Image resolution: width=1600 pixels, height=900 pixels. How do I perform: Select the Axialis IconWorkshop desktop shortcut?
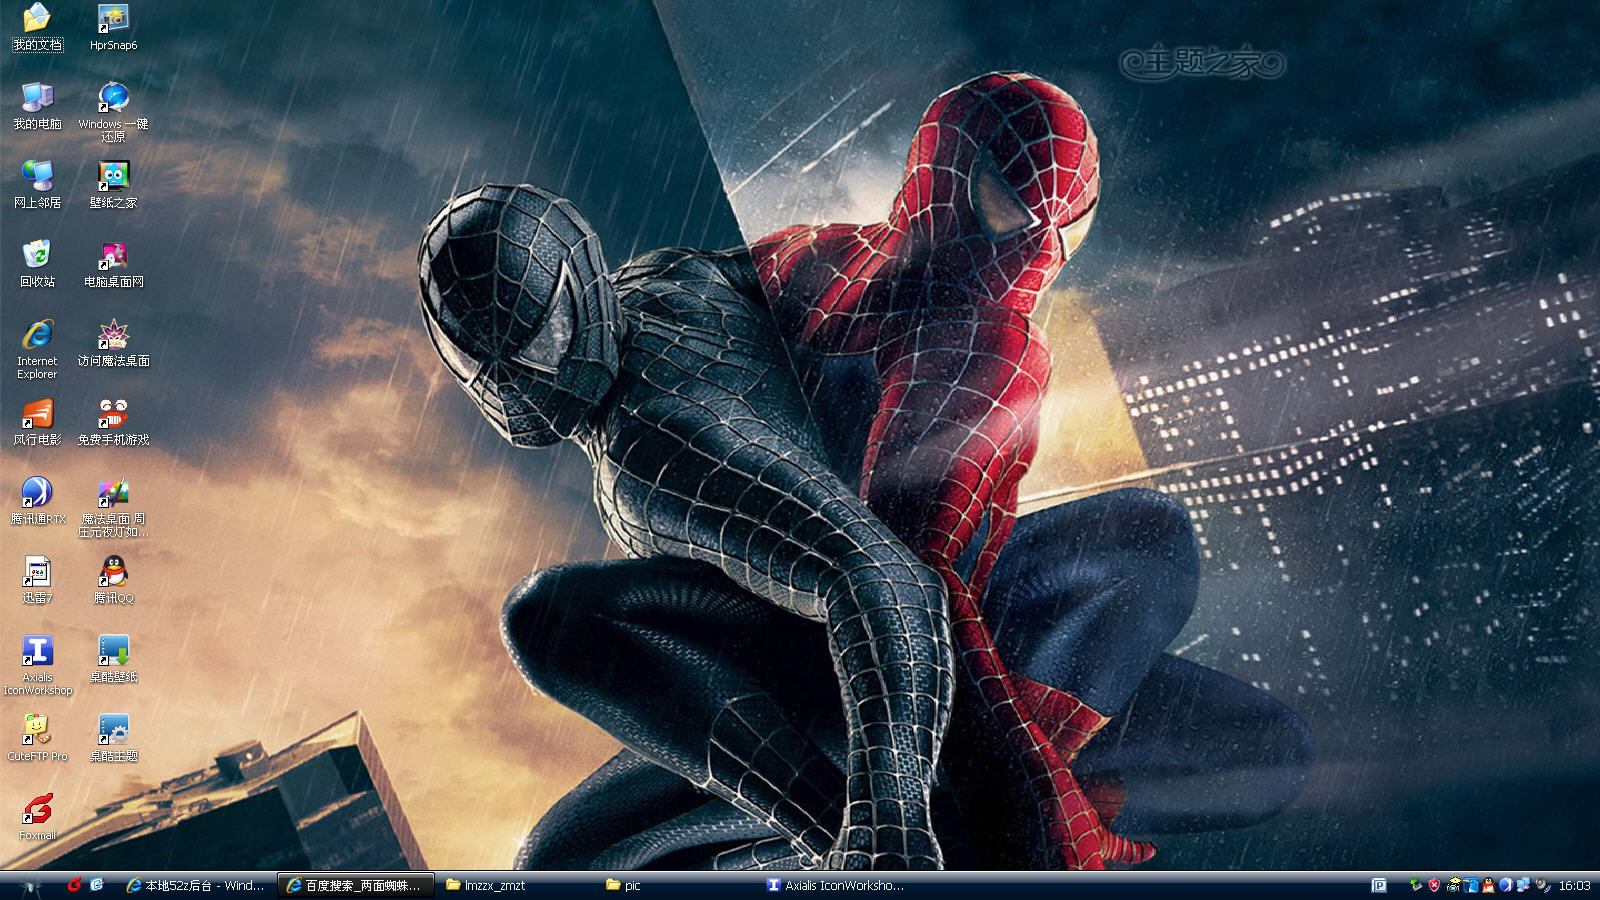coord(37,665)
